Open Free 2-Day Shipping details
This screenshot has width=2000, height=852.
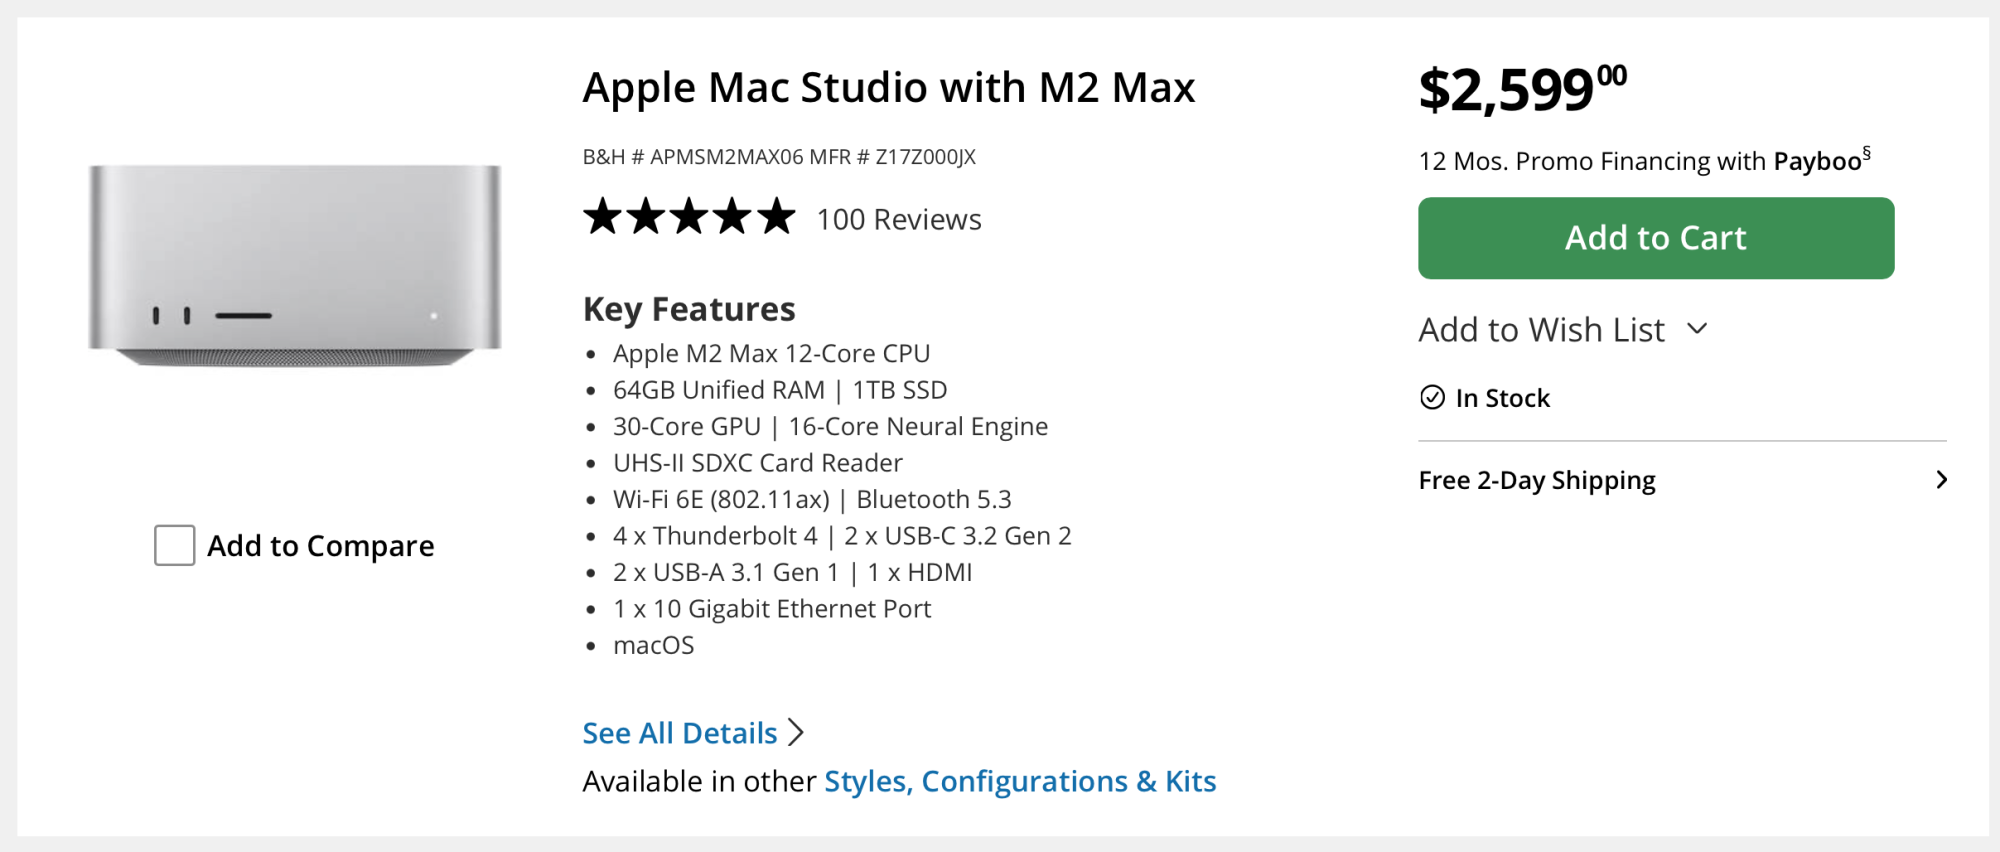(x=1537, y=481)
